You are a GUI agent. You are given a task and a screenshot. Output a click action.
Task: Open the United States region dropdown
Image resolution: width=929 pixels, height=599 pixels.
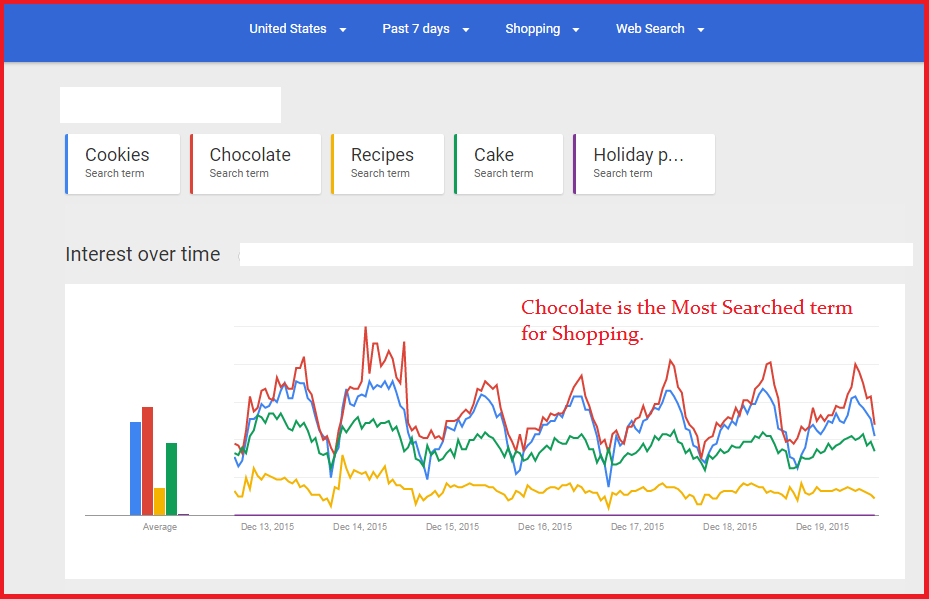pyautogui.click(x=297, y=29)
